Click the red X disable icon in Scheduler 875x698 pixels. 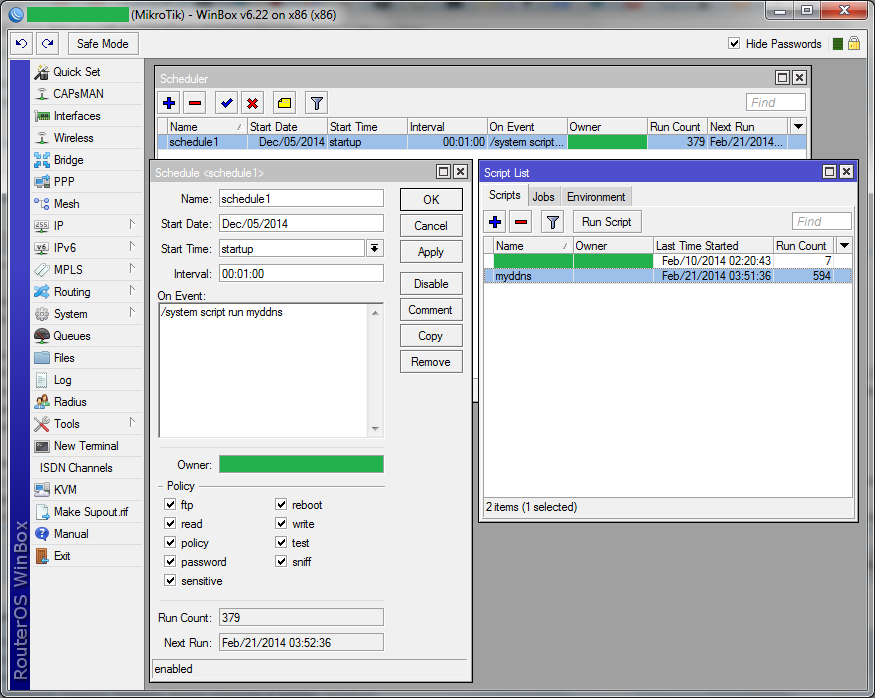(253, 103)
